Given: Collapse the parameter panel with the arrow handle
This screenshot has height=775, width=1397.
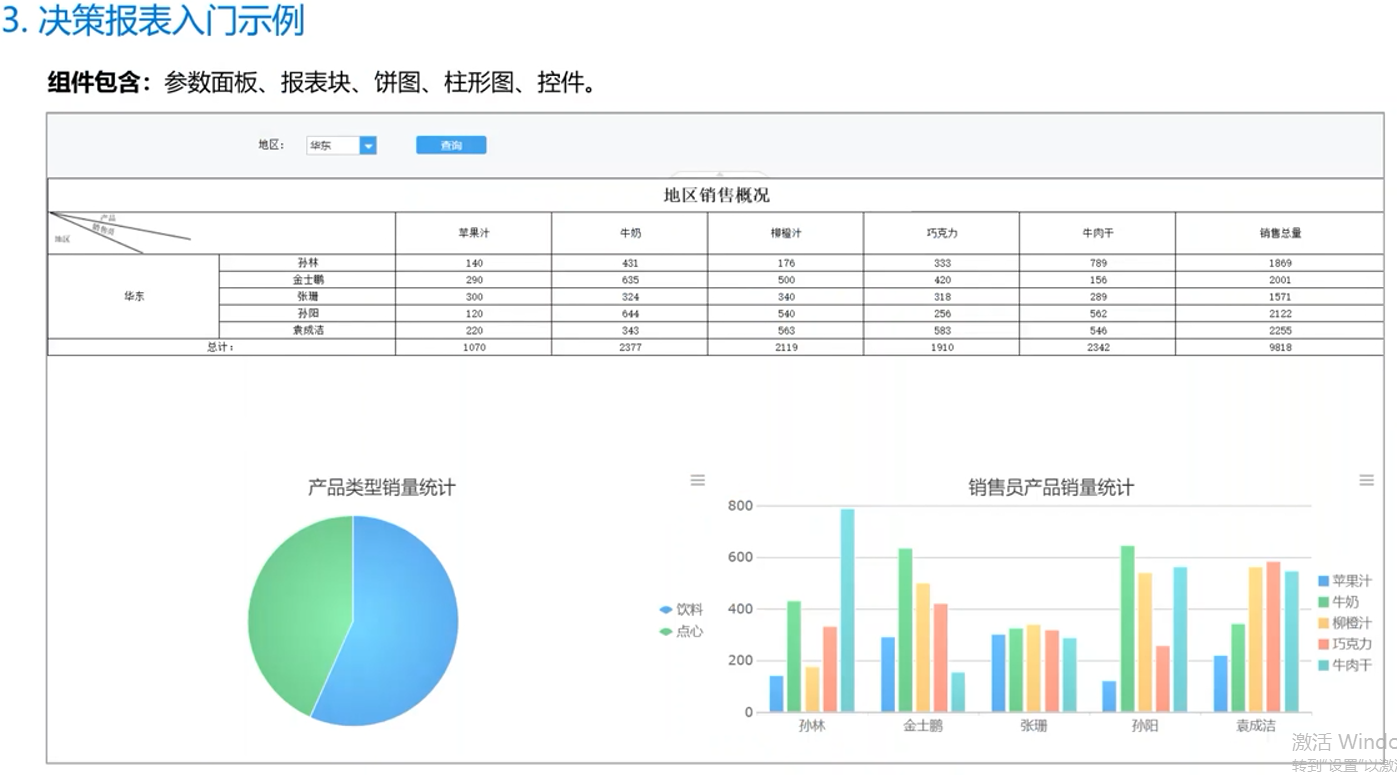Looking at the screenshot, I should (718, 172).
